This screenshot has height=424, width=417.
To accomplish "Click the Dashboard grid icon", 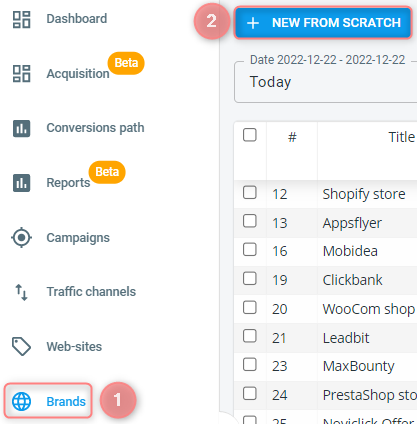I will point(22,19).
